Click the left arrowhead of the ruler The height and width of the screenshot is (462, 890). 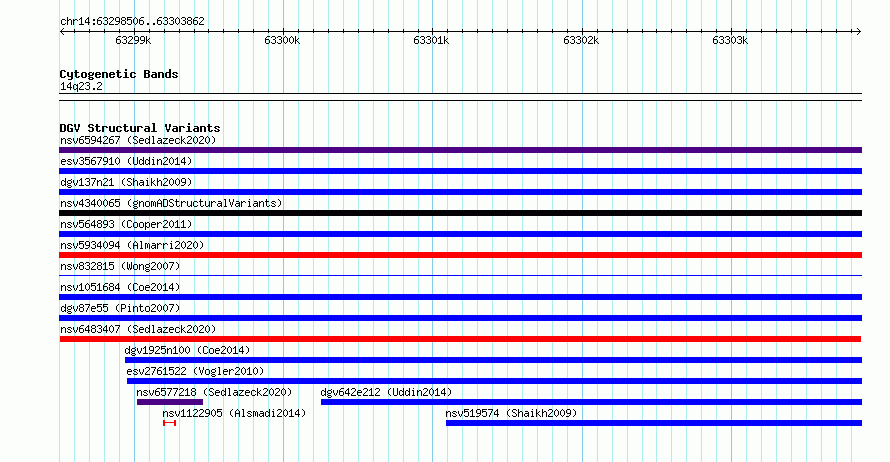click(x=62, y=31)
